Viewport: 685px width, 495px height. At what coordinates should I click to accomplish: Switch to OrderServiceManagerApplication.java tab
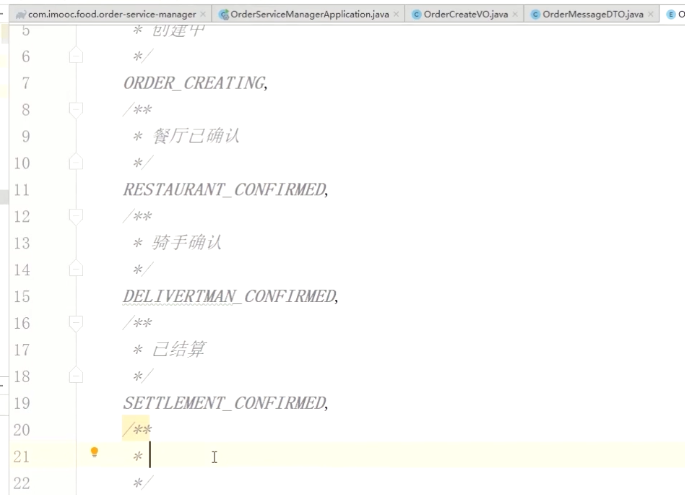310,14
